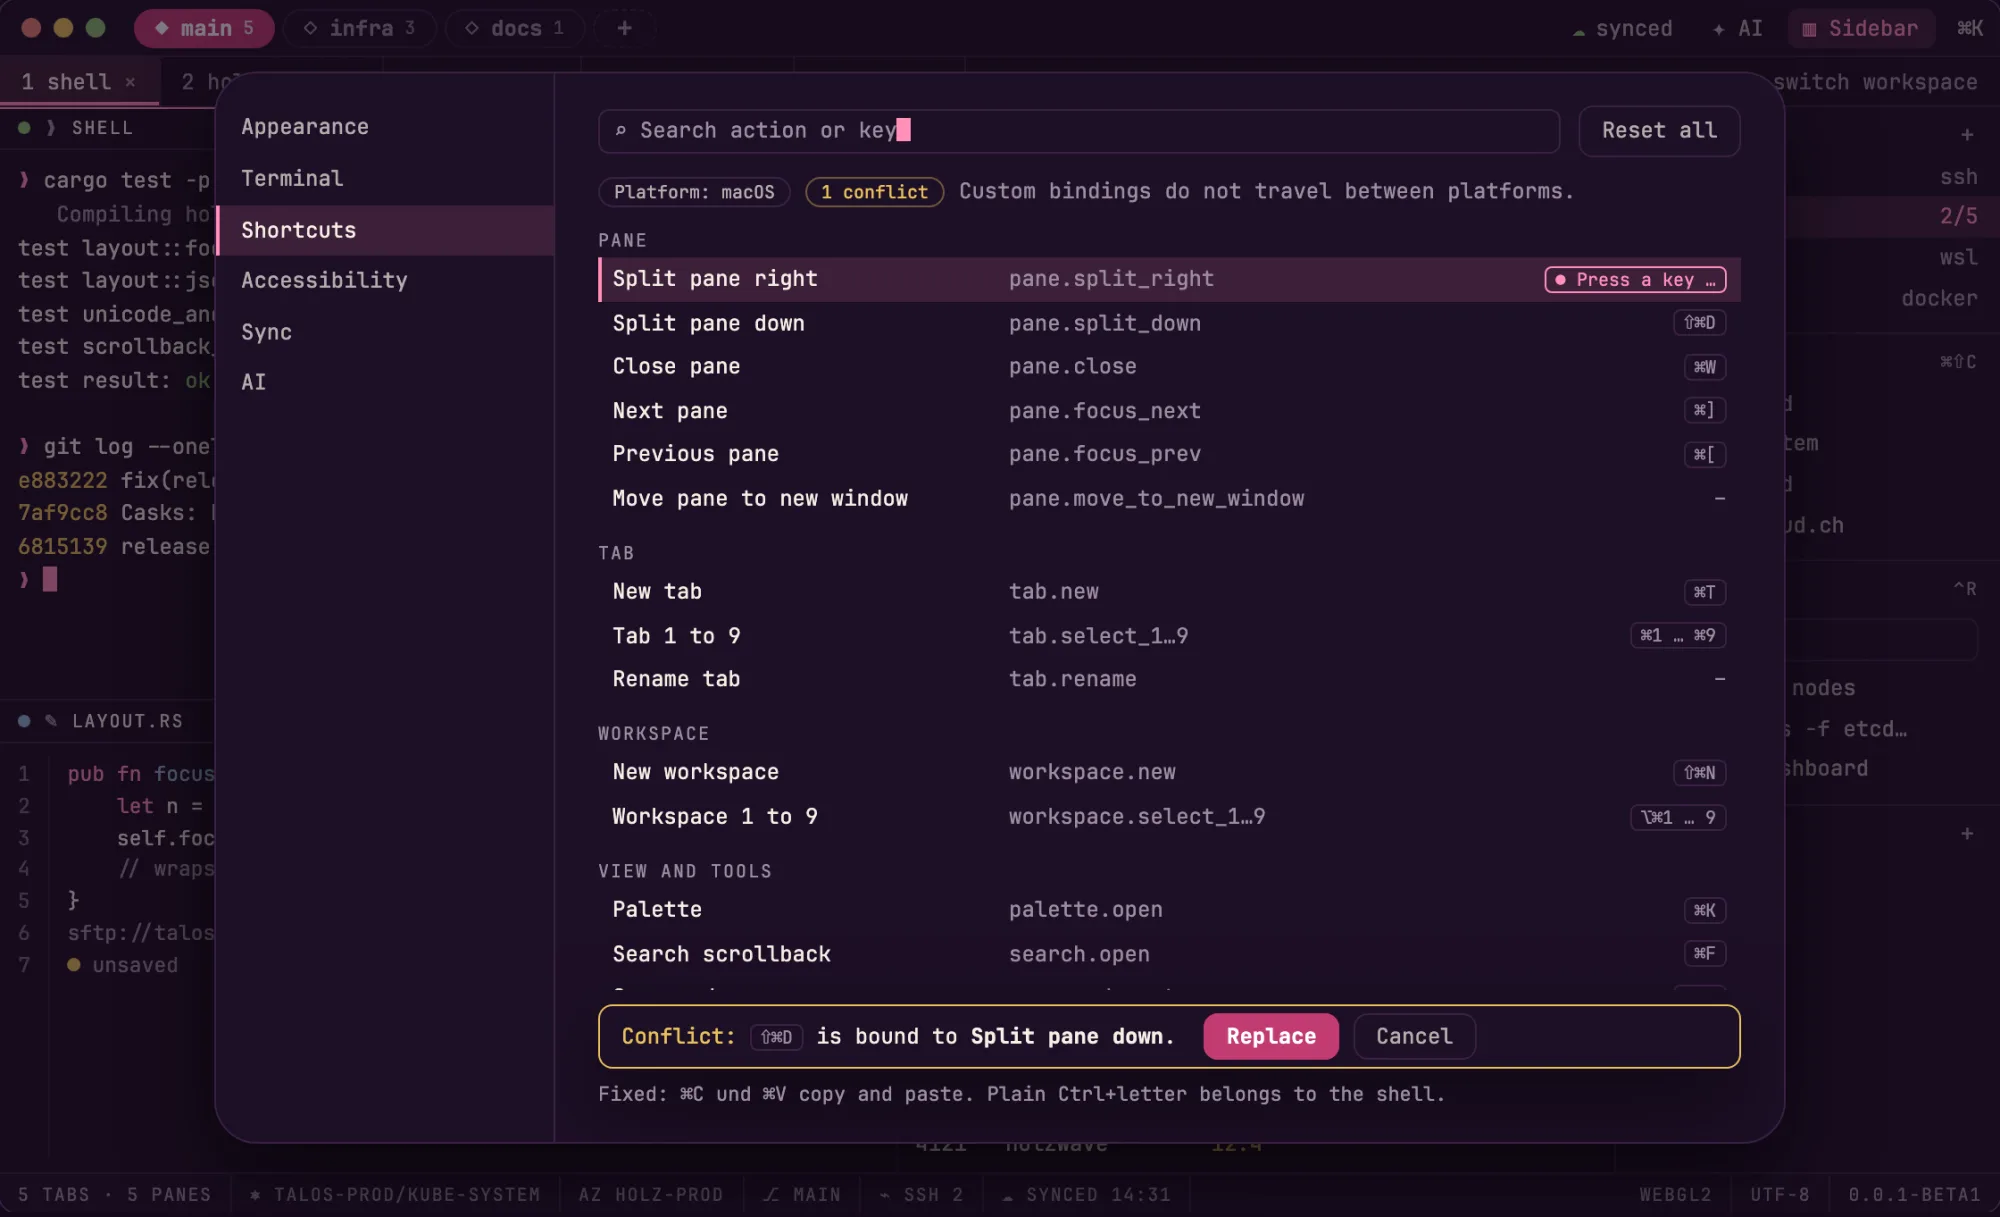
Task: Edit the Previous pane ⌘[ key chip
Action: pyautogui.click(x=1704, y=455)
